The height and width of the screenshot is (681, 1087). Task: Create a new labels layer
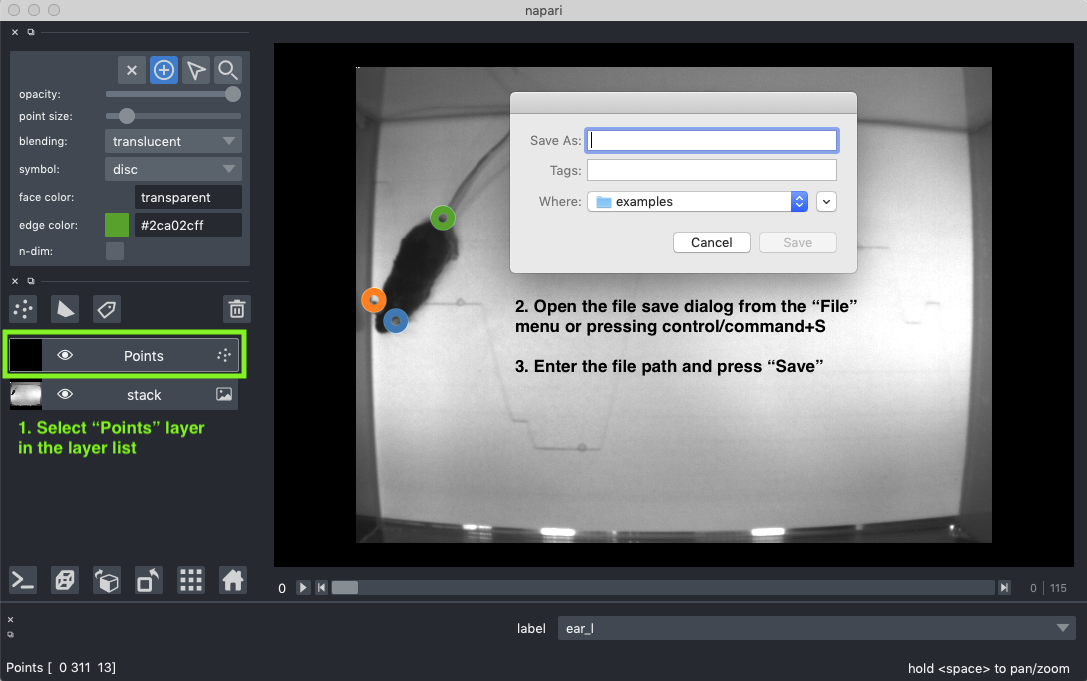click(106, 309)
